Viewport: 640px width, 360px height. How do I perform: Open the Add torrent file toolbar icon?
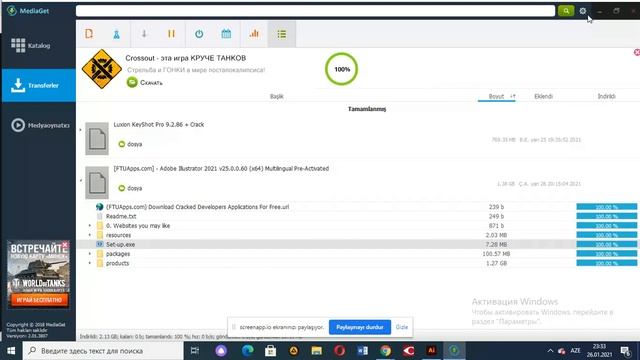click(89, 33)
